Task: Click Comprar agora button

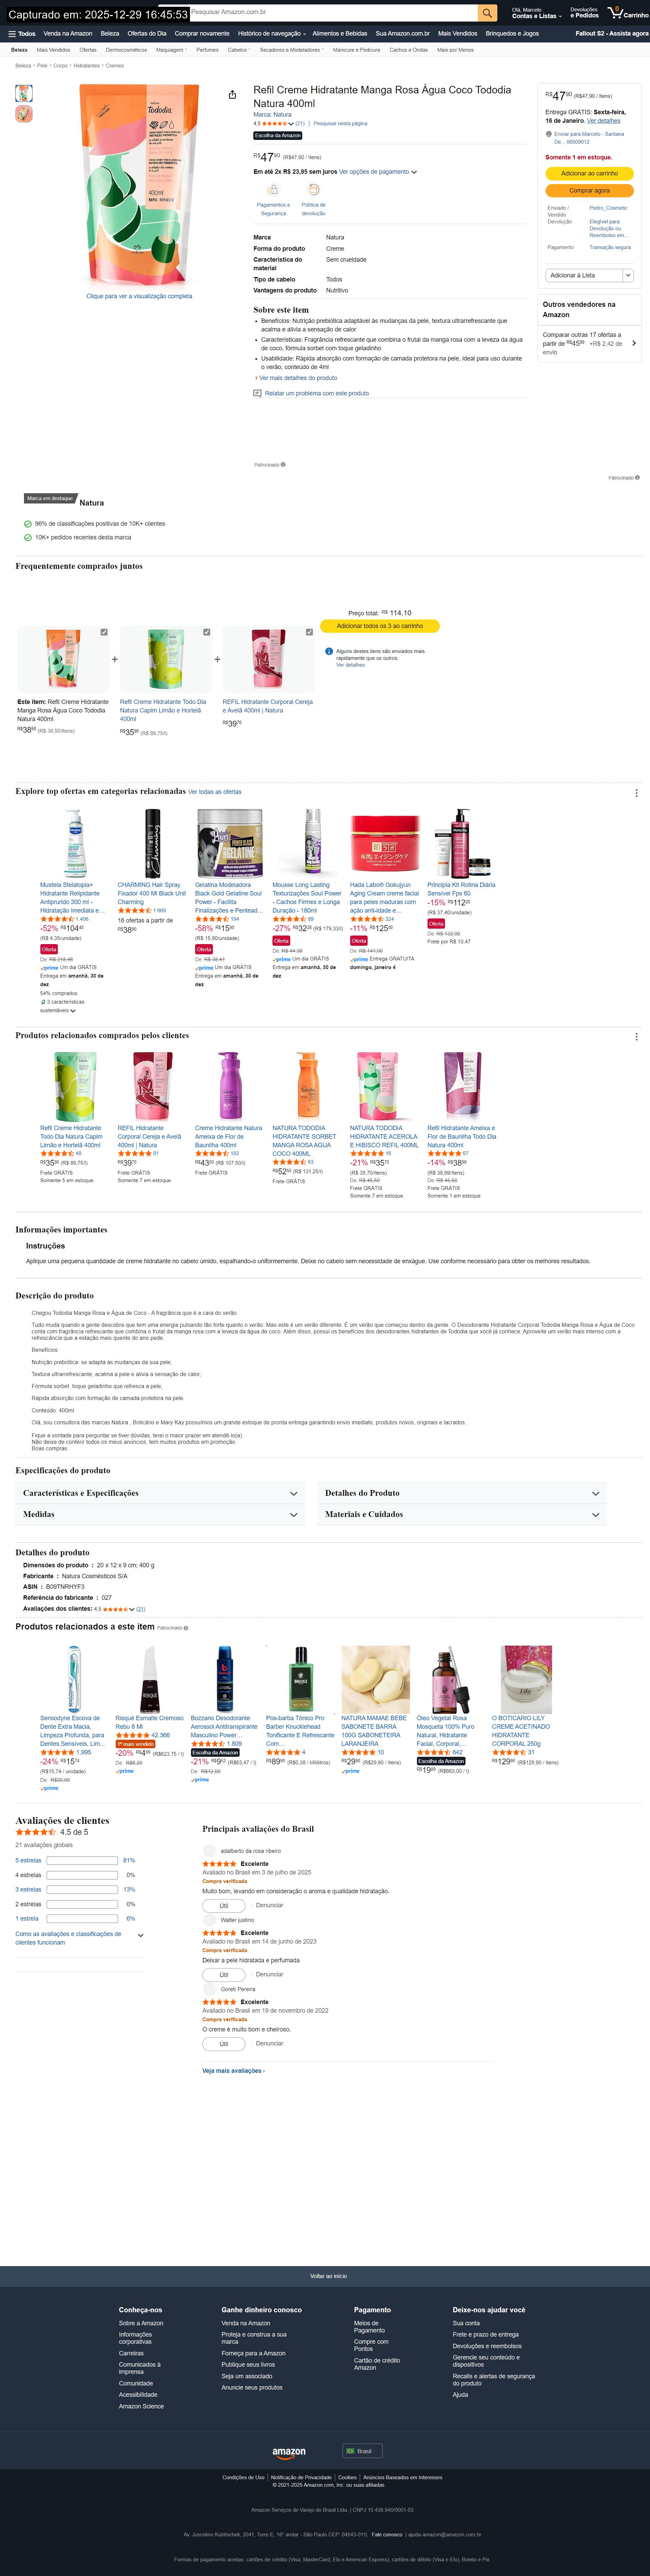Action: point(589,190)
